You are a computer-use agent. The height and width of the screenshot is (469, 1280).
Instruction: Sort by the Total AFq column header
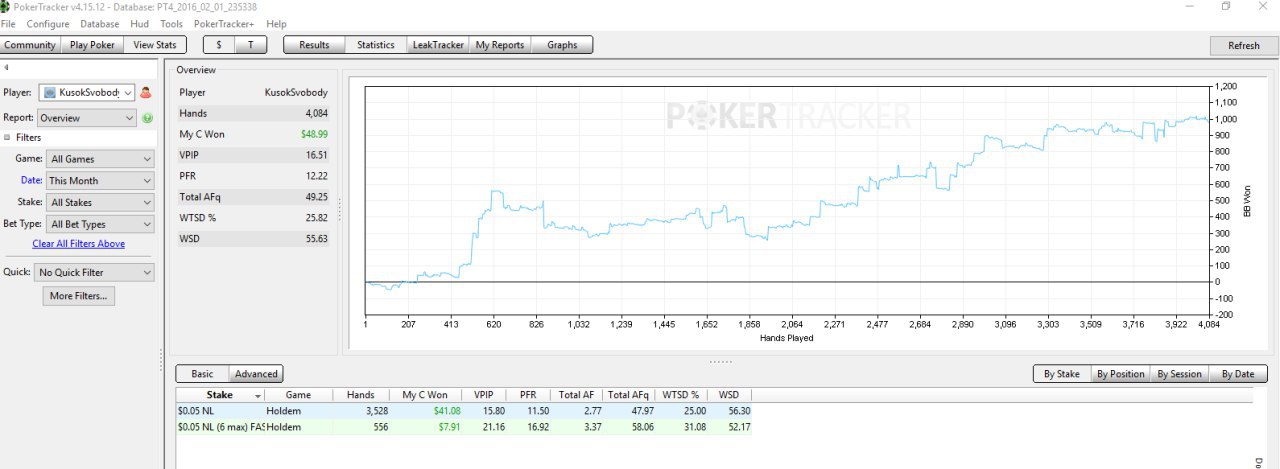pos(628,396)
